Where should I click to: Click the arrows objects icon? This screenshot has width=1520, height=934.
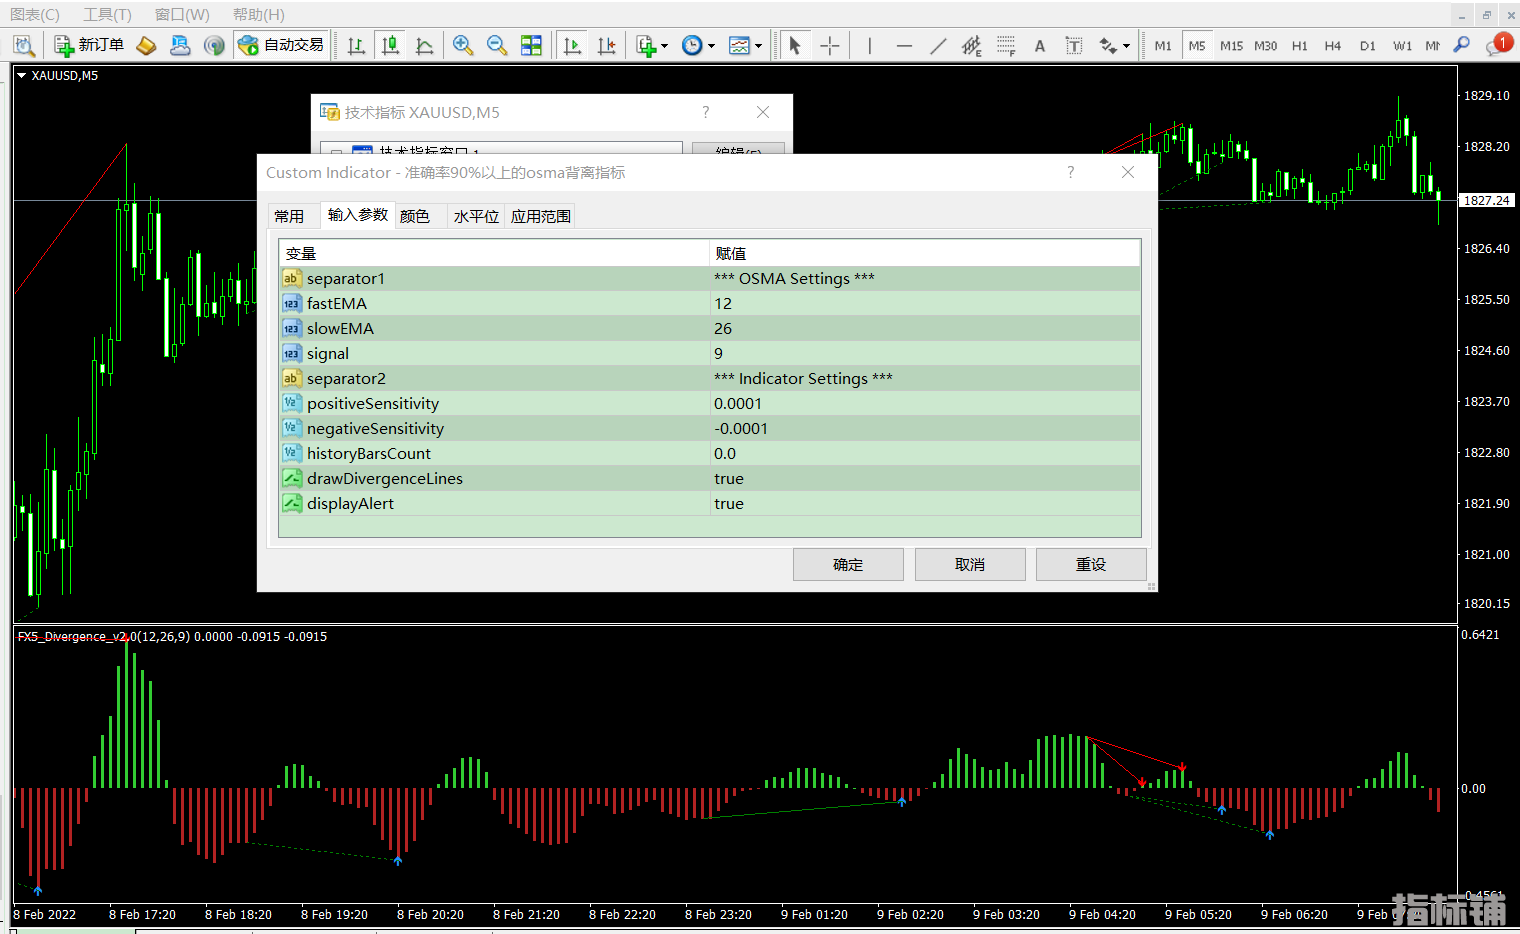(1108, 45)
